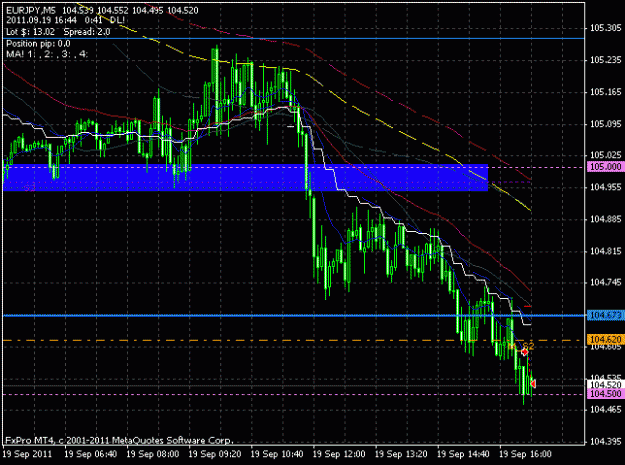Click the 104.955 price axis label
The width and height of the screenshot is (625, 465).
(x=605, y=187)
